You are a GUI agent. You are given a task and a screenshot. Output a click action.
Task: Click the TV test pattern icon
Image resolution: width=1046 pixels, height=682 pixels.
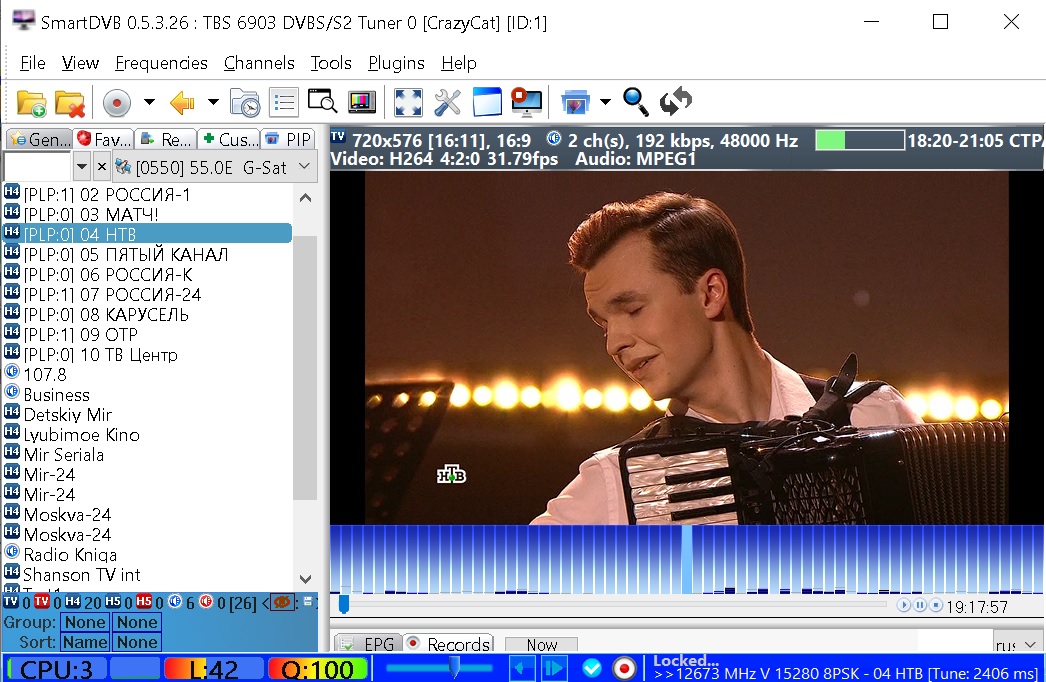tap(362, 103)
